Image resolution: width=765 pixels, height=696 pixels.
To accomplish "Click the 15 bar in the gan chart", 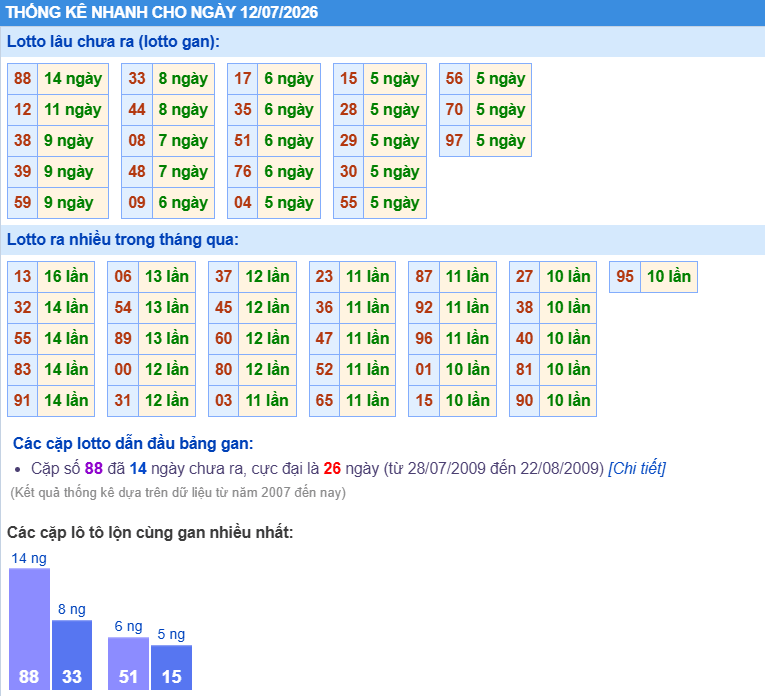I will [x=171, y=667].
